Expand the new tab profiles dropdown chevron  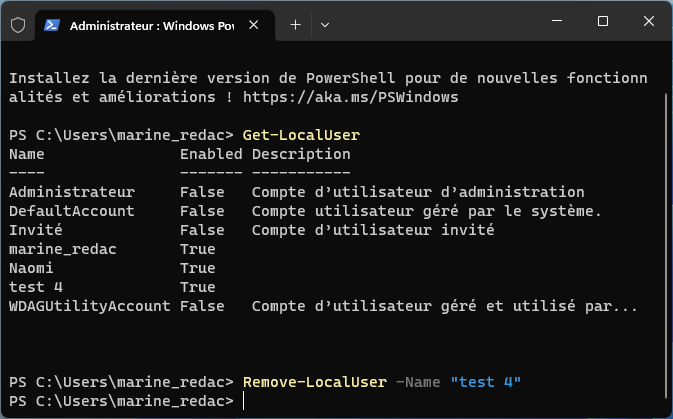click(325, 25)
